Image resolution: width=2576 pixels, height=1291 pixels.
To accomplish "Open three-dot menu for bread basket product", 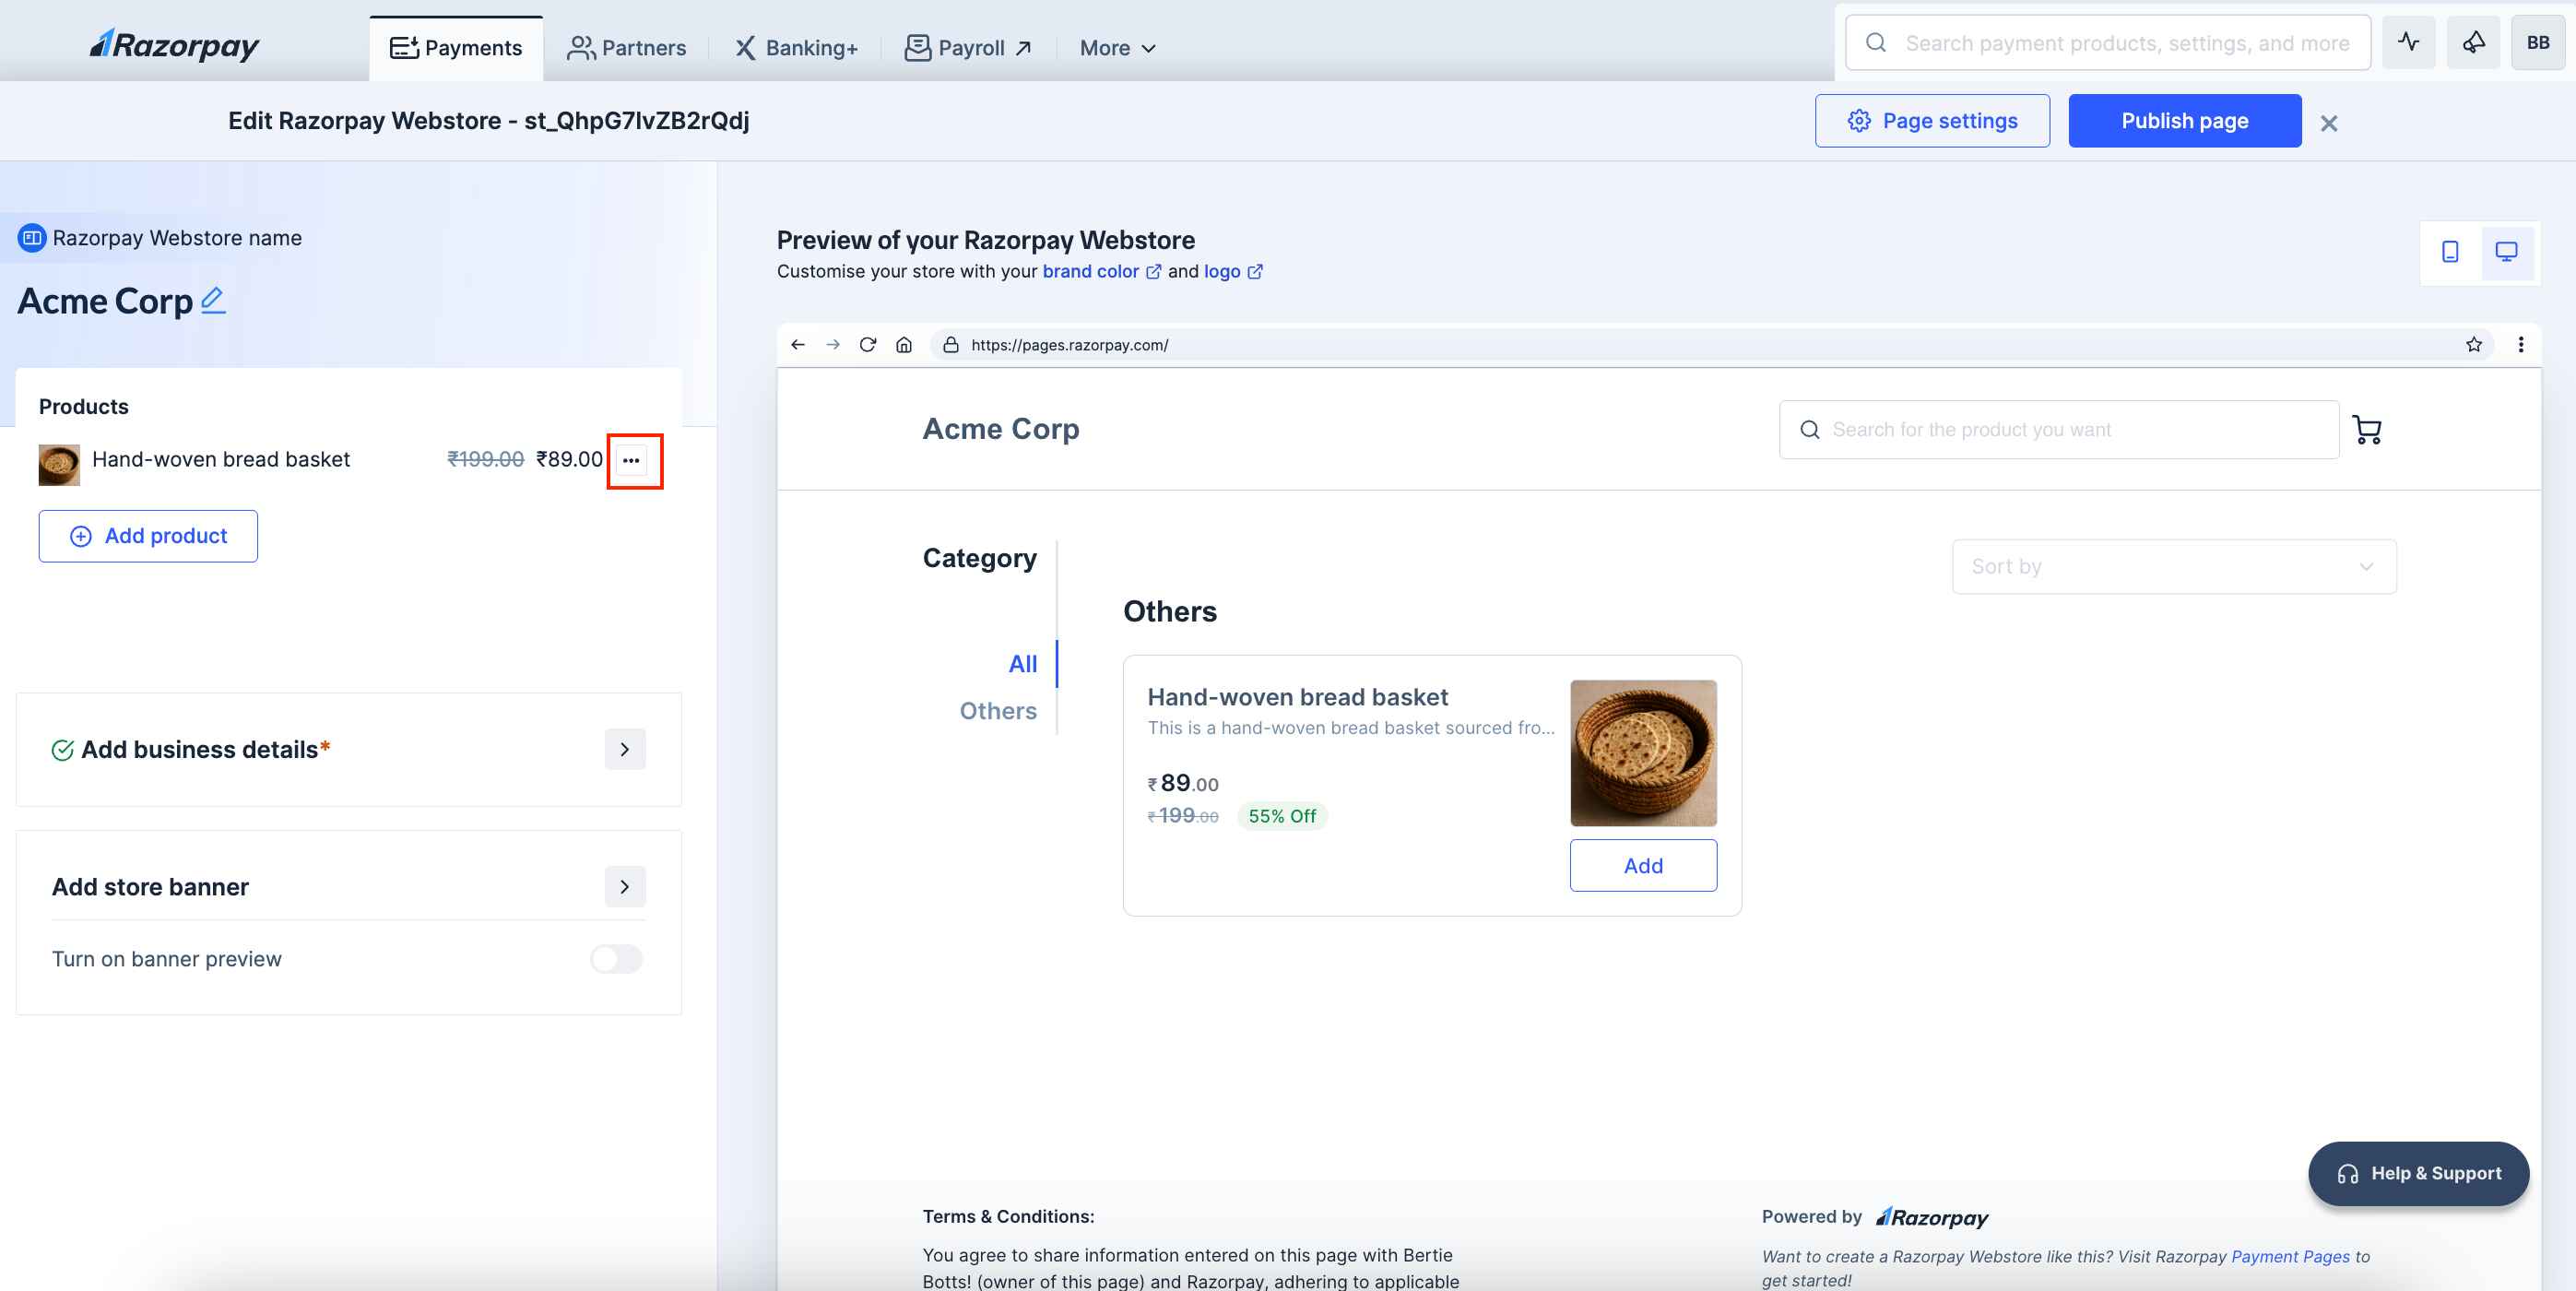I will 631,460.
